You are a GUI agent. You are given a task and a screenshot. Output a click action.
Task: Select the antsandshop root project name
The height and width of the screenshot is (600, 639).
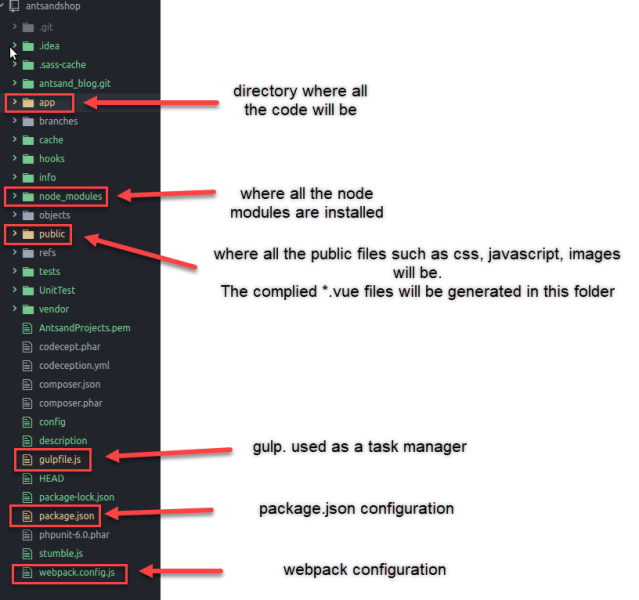pyautogui.click(x=53, y=6)
